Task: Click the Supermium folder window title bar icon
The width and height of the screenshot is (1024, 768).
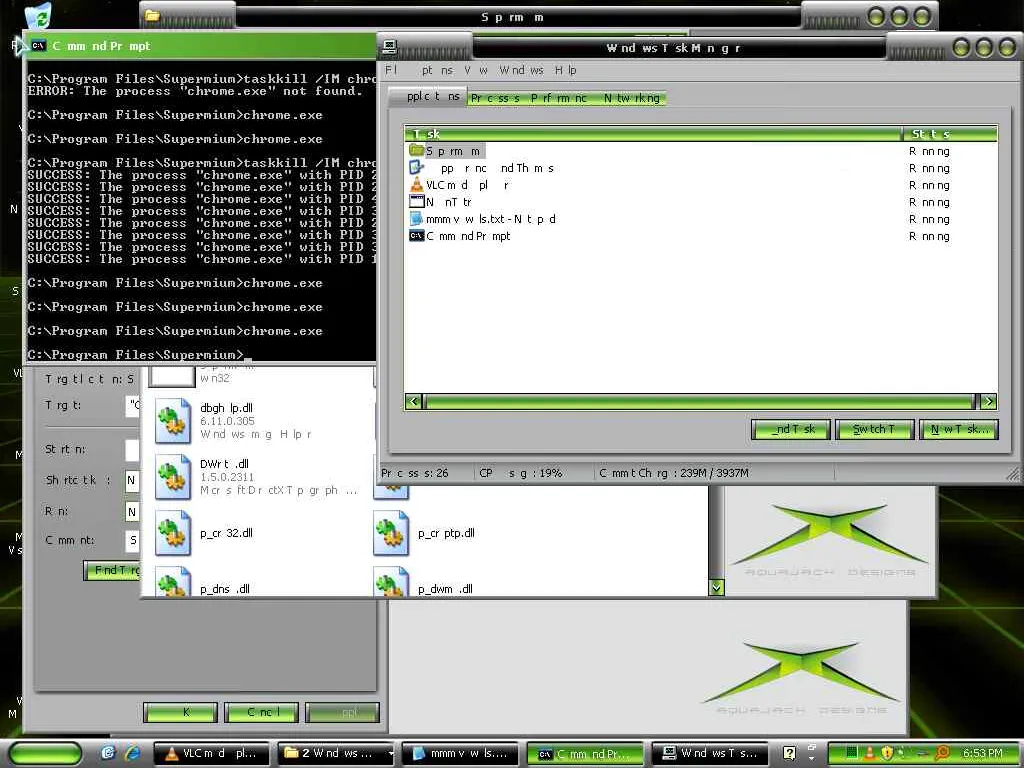Action: 153,16
